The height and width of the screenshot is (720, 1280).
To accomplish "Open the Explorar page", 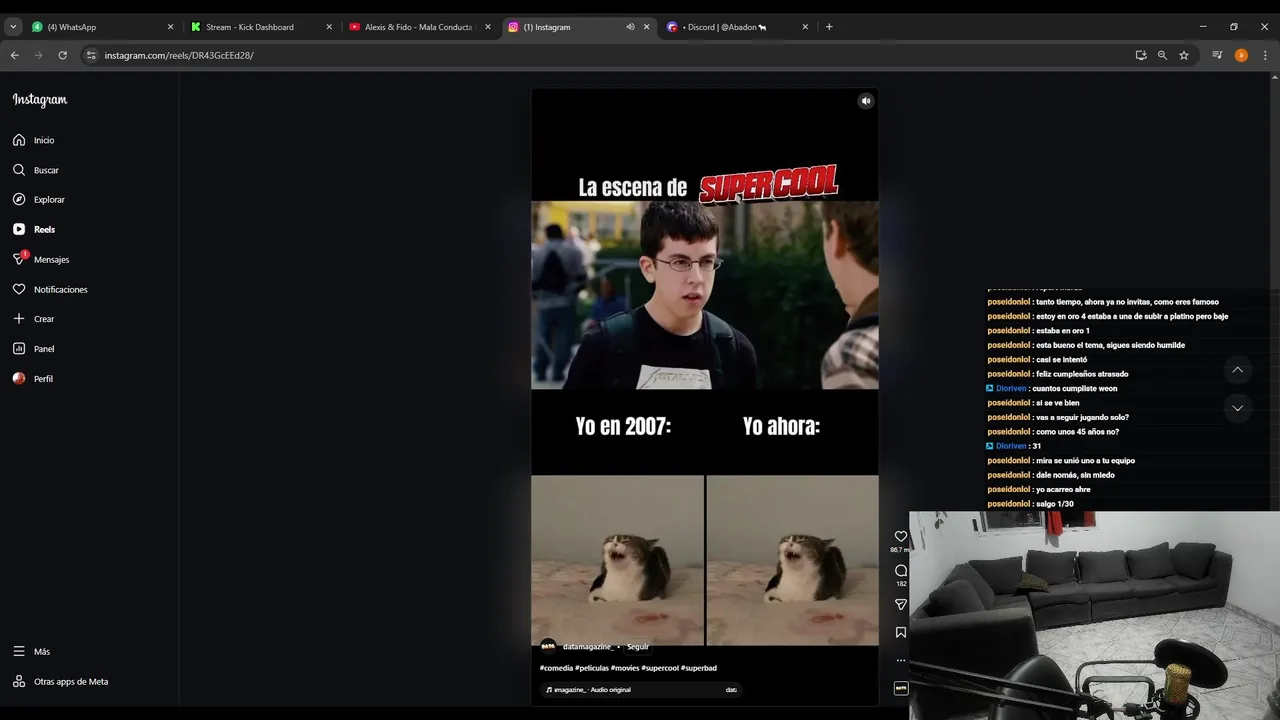I will [x=38, y=200].
